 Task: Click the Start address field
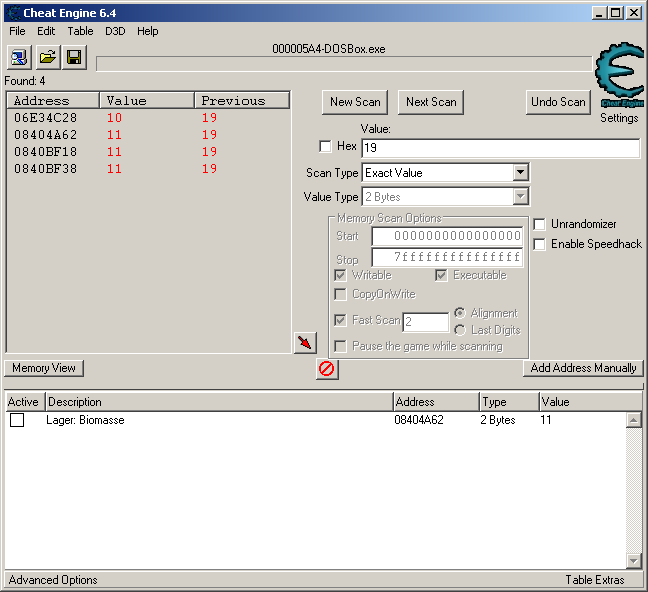(x=448, y=236)
